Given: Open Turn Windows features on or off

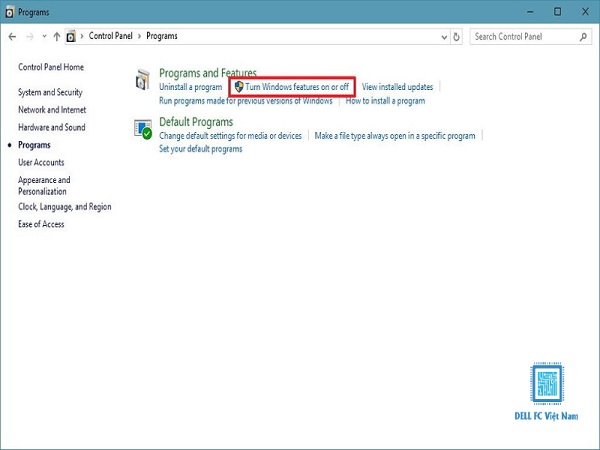Looking at the screenshot, I should (x=297, y=87).
